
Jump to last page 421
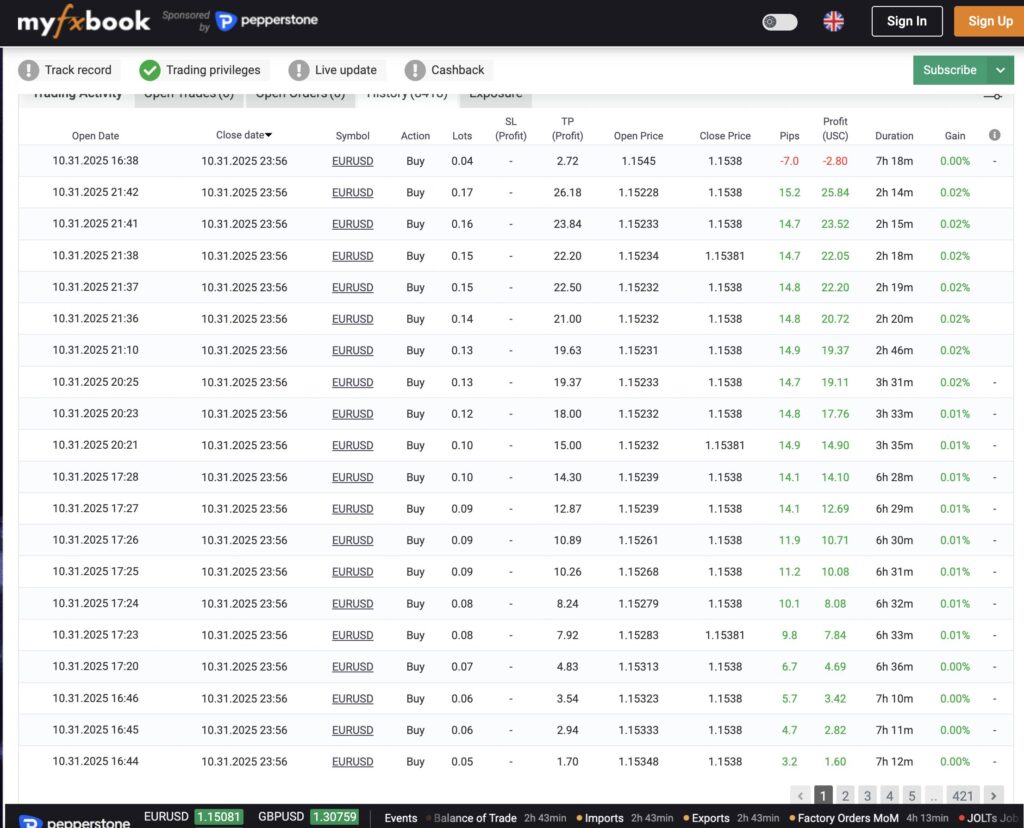click(x=962, y=796)
